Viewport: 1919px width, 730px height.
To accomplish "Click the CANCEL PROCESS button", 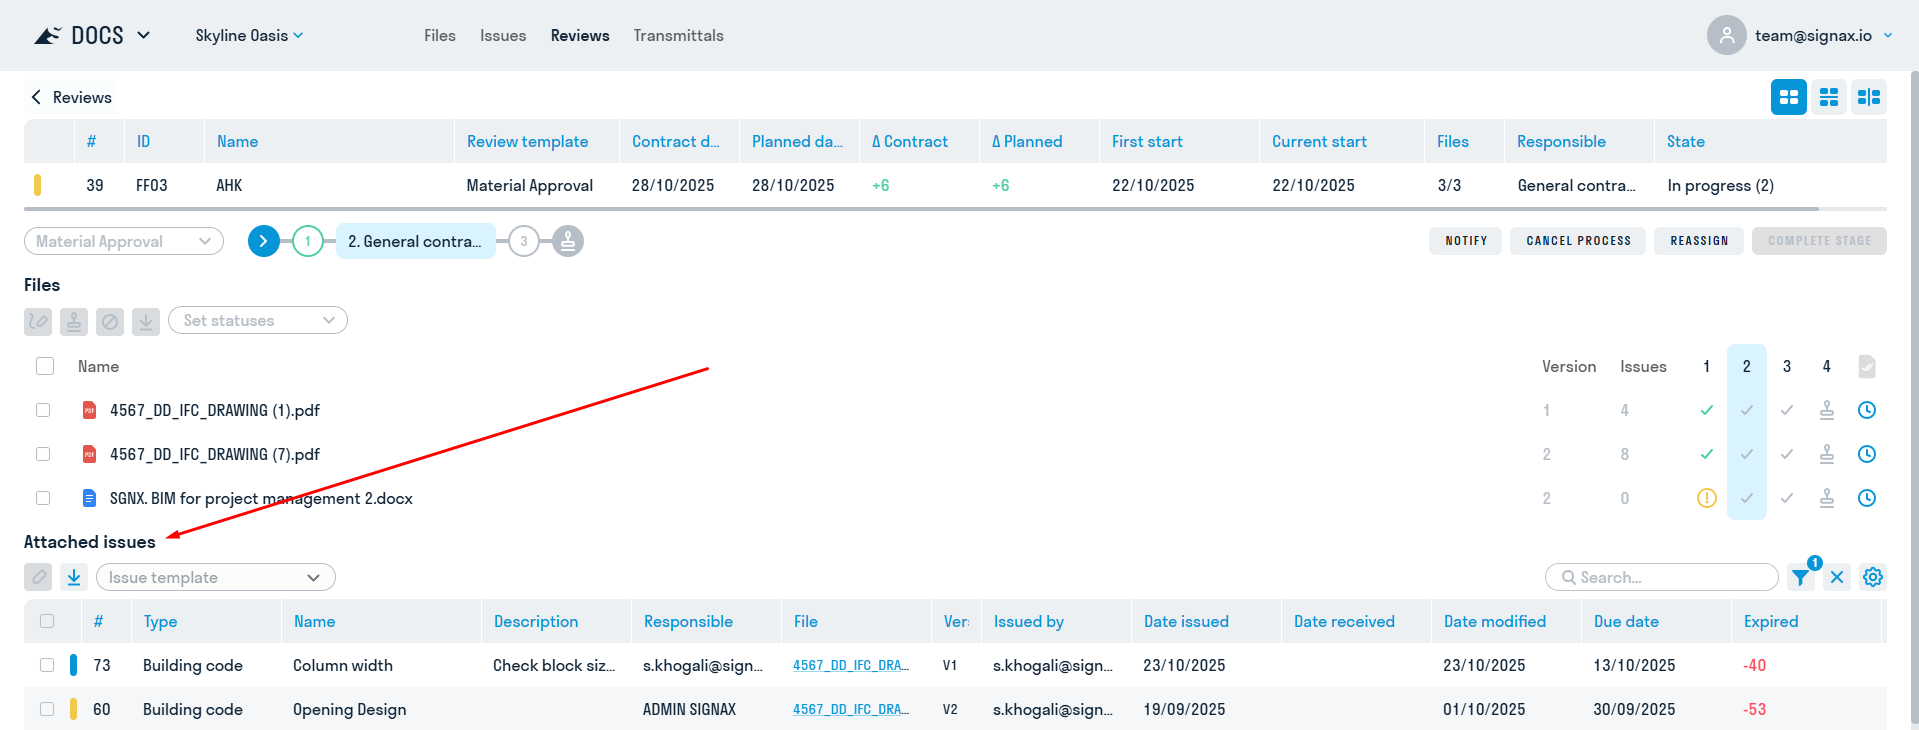I will [x=1578, y=241].
